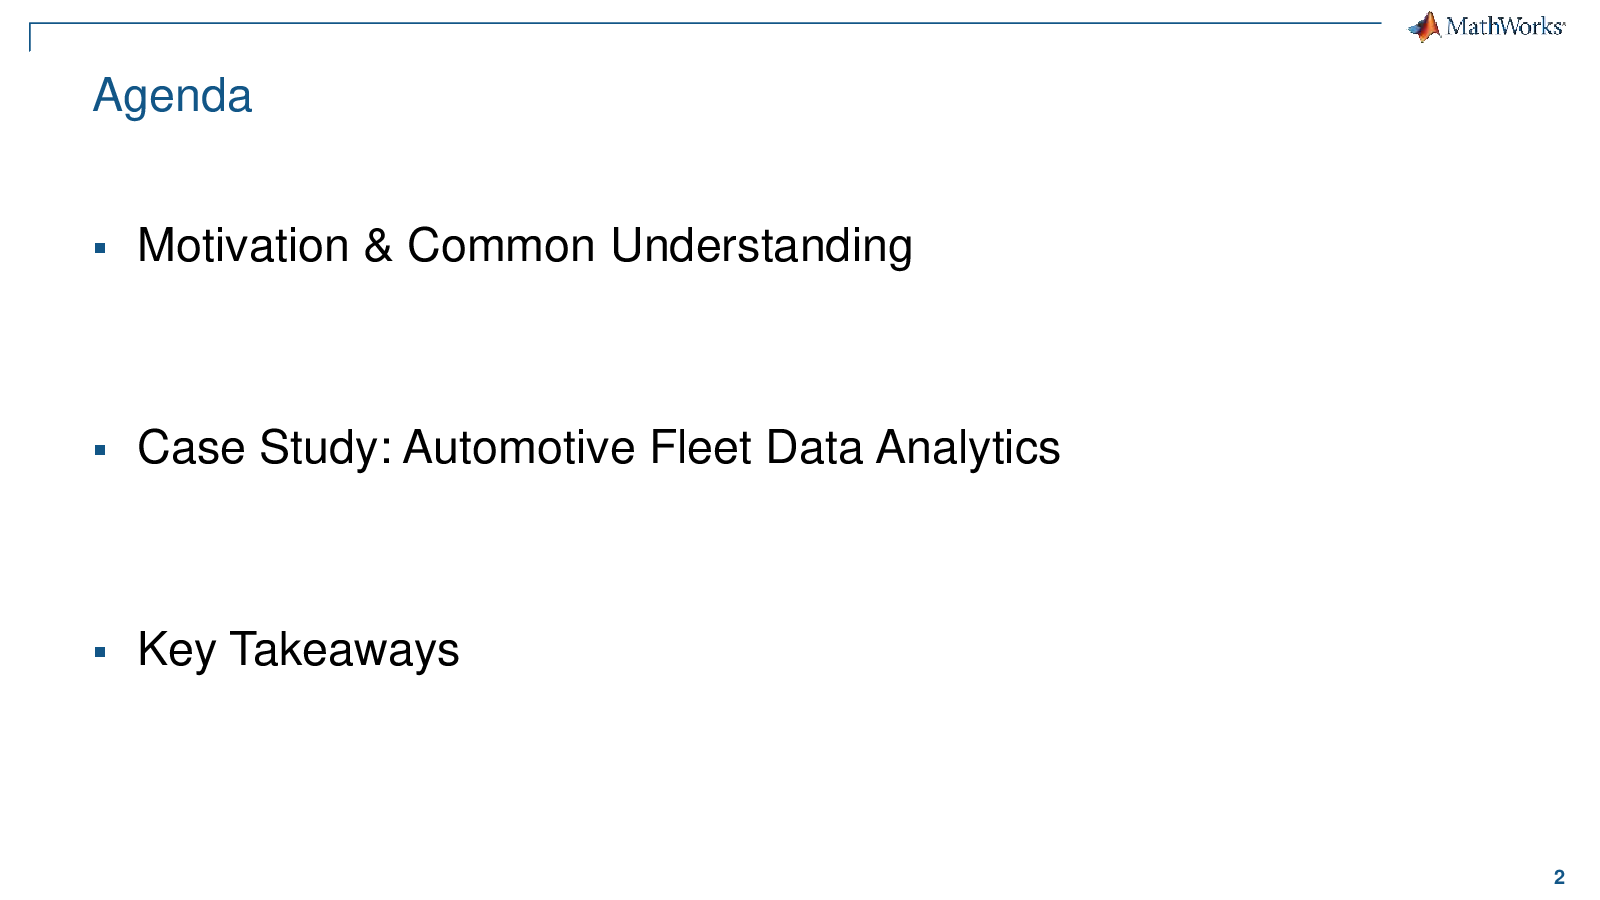The image size is (1600, 900).
Task: Click the slide number 2
Action: point(1559,877)
